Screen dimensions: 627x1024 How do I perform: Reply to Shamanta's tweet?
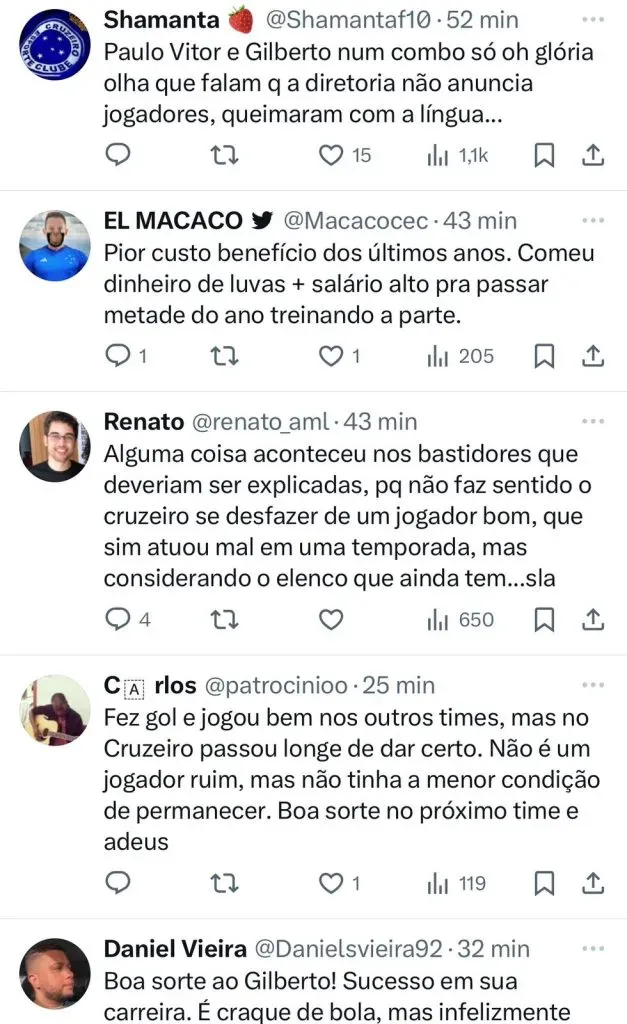[x=118, y=155]
